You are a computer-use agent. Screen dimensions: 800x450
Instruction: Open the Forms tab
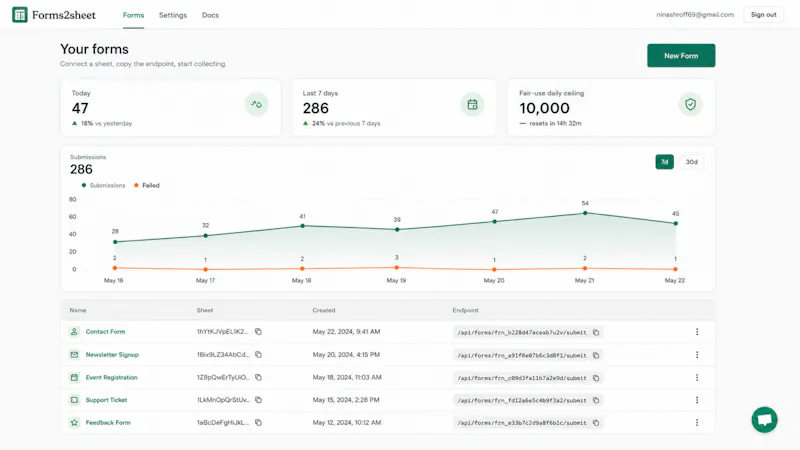pyautogui.click(x=133, y=15)
